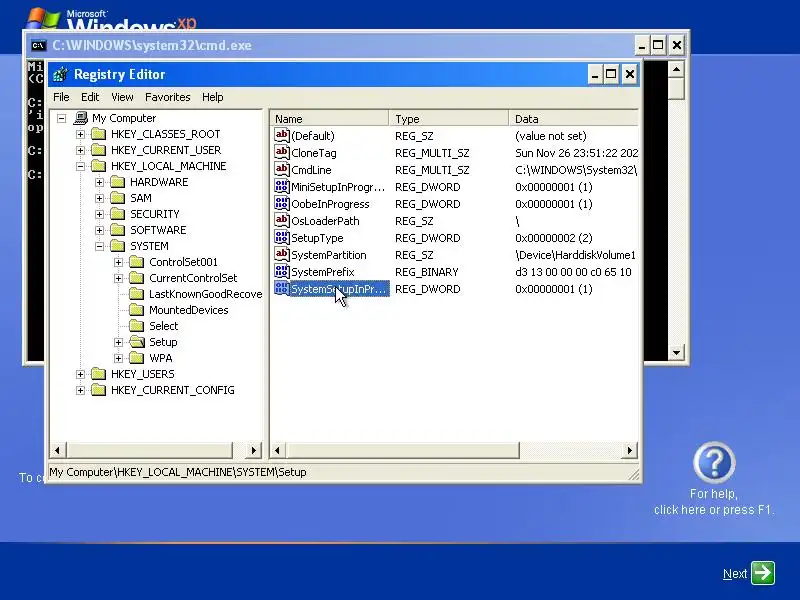Click the LastKnownGoodRecovery folder icon

(137, 294)
